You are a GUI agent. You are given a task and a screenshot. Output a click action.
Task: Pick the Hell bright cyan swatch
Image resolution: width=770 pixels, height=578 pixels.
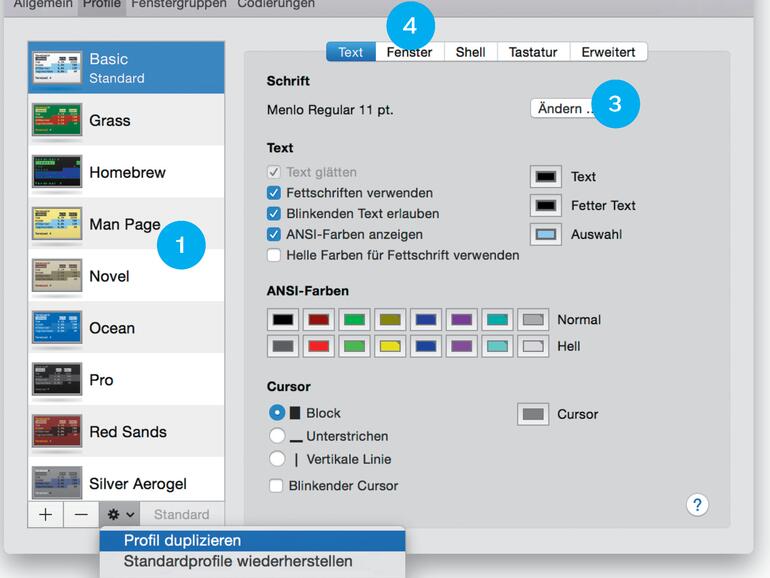pyautogui.click(x=497, y=346)
